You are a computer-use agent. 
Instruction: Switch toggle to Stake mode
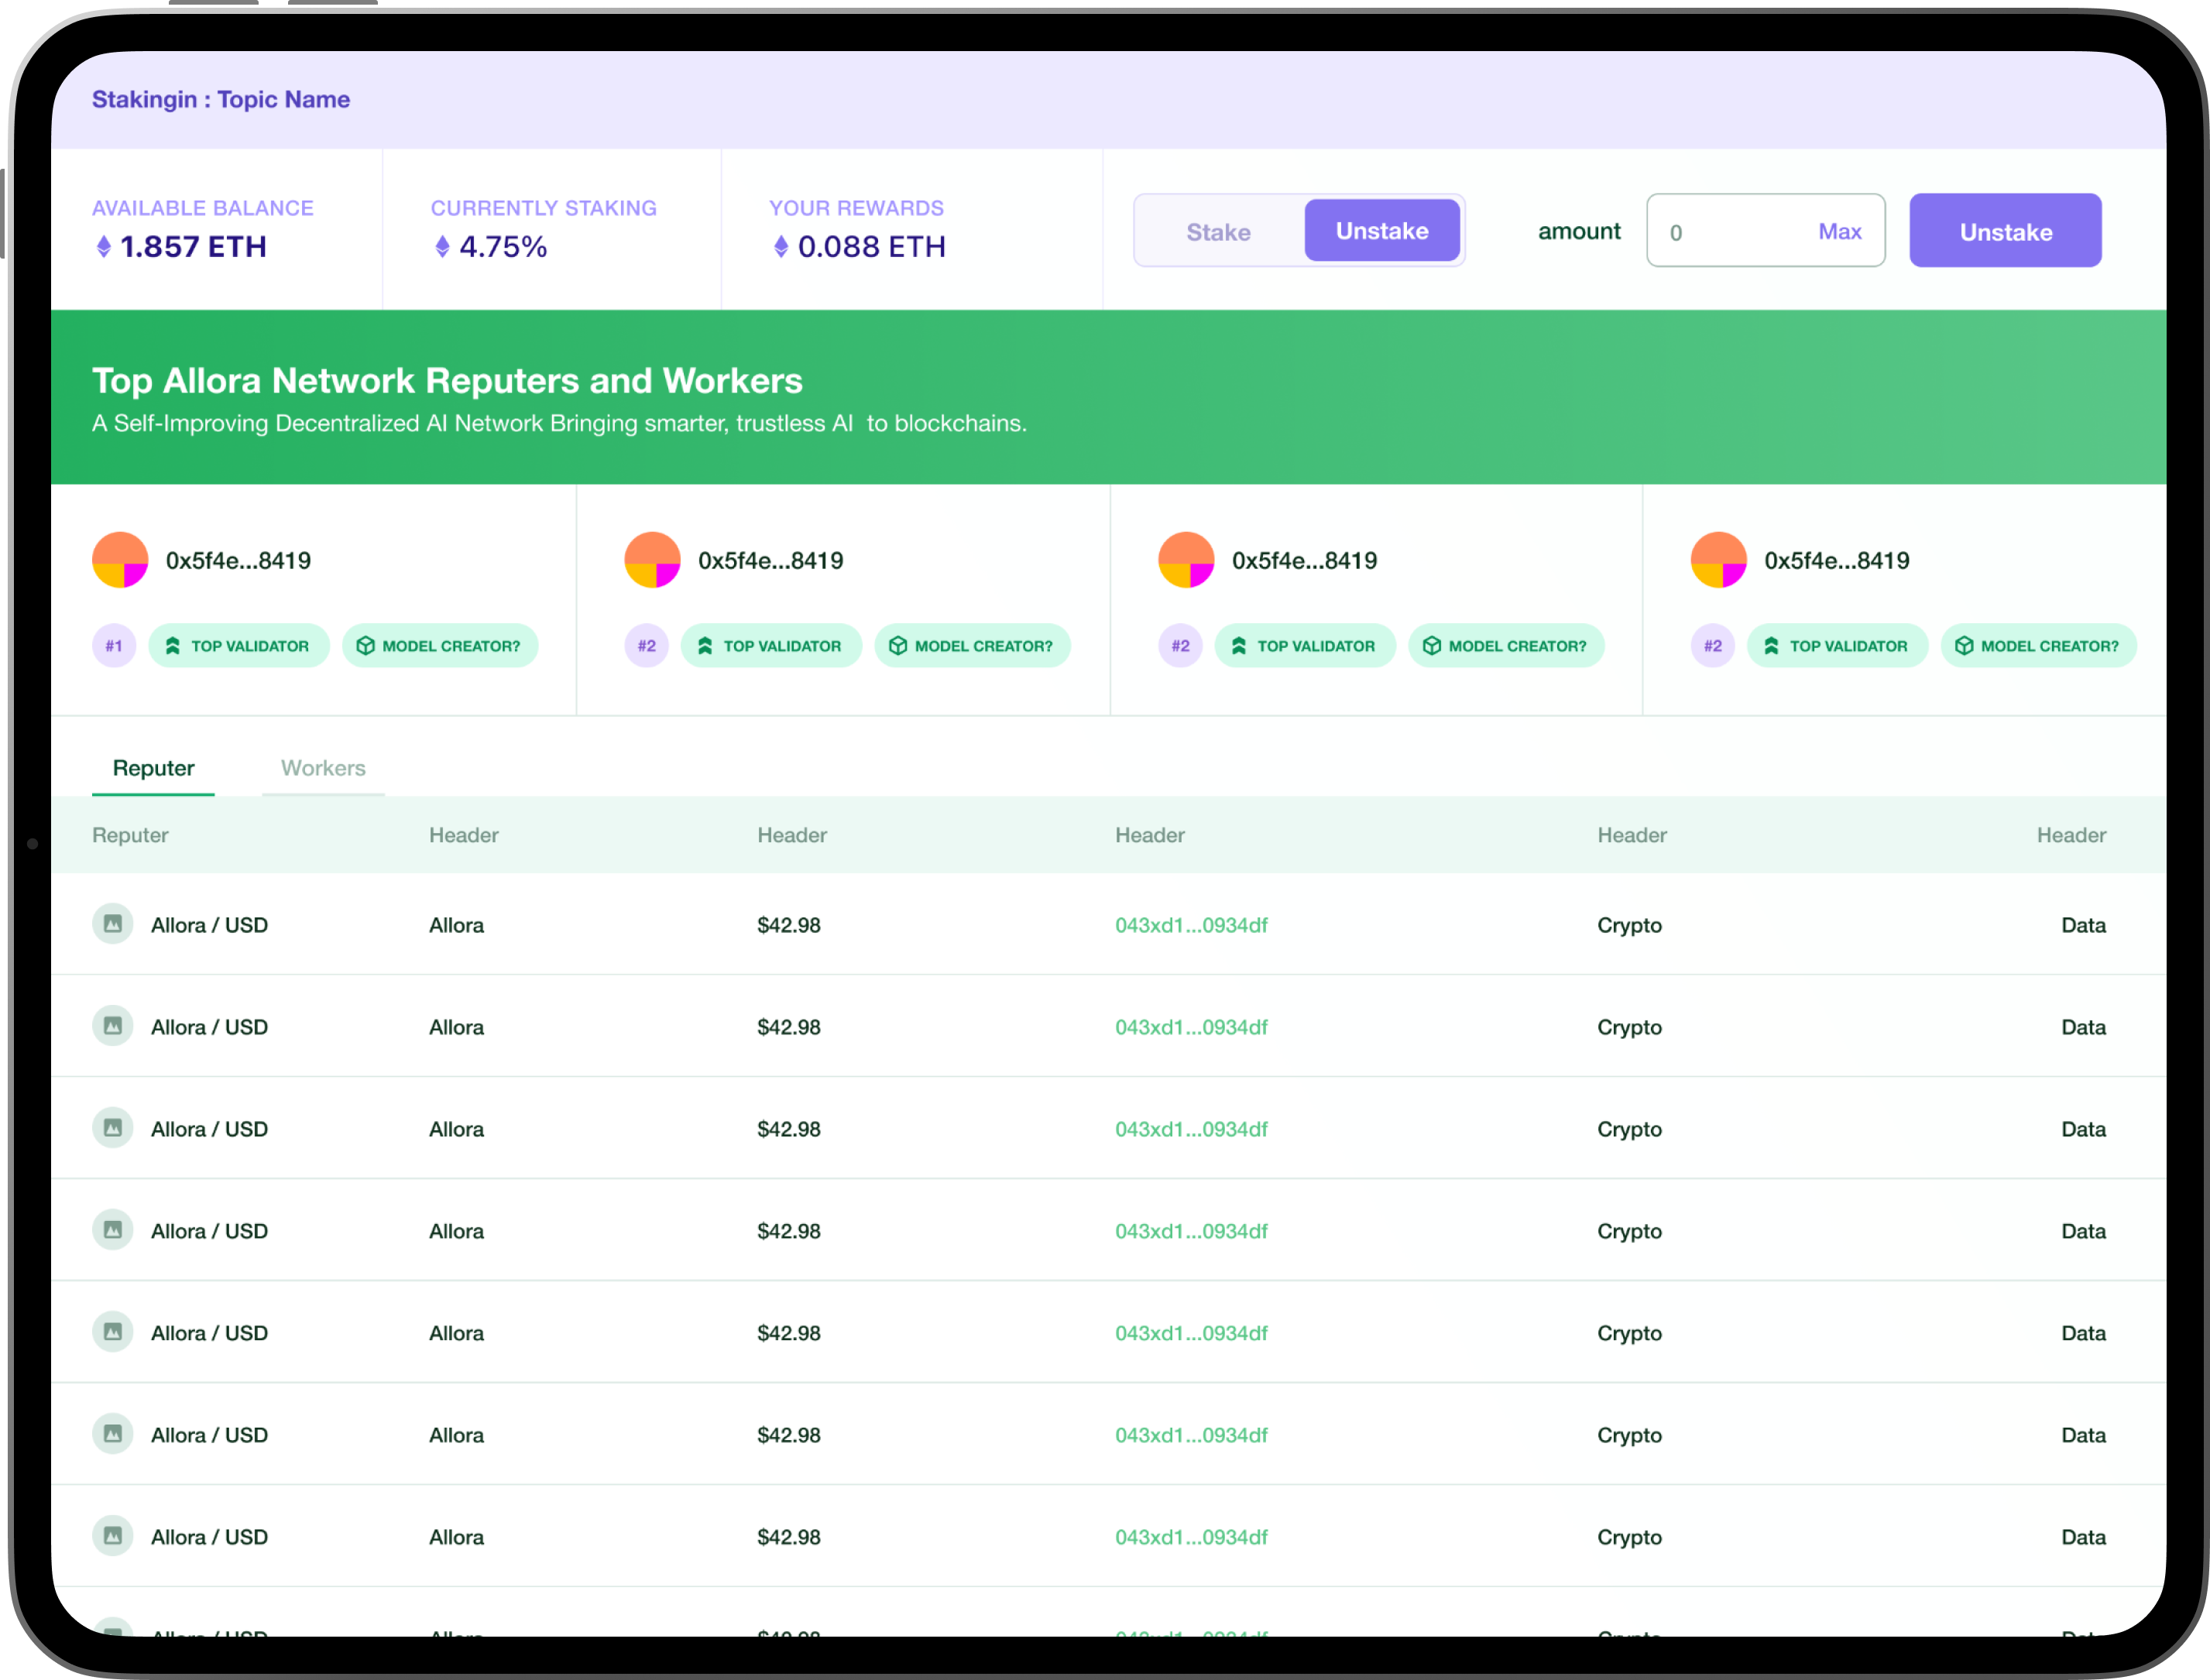coord(1218,232)
